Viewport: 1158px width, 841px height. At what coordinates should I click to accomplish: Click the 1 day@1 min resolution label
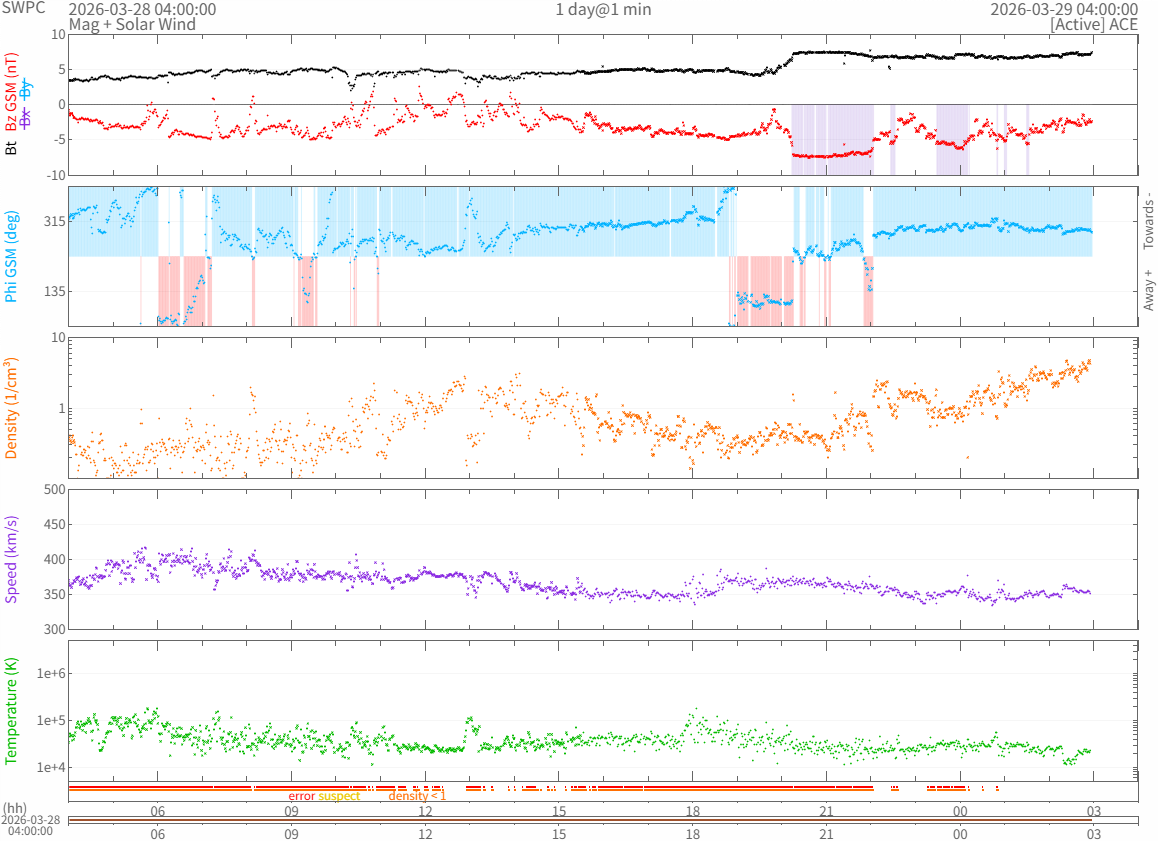(603, 9)
